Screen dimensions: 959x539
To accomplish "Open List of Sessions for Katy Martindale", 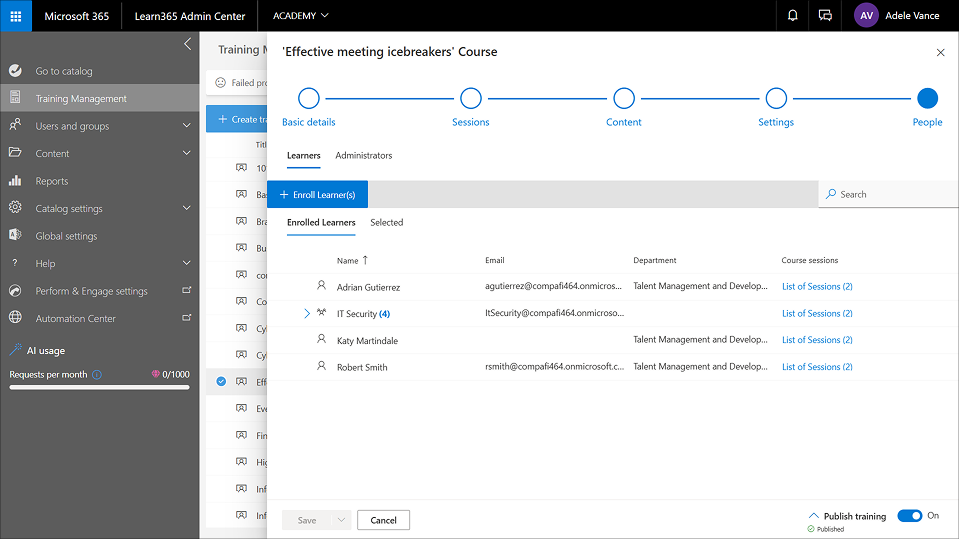I will (x=817, y=340).
